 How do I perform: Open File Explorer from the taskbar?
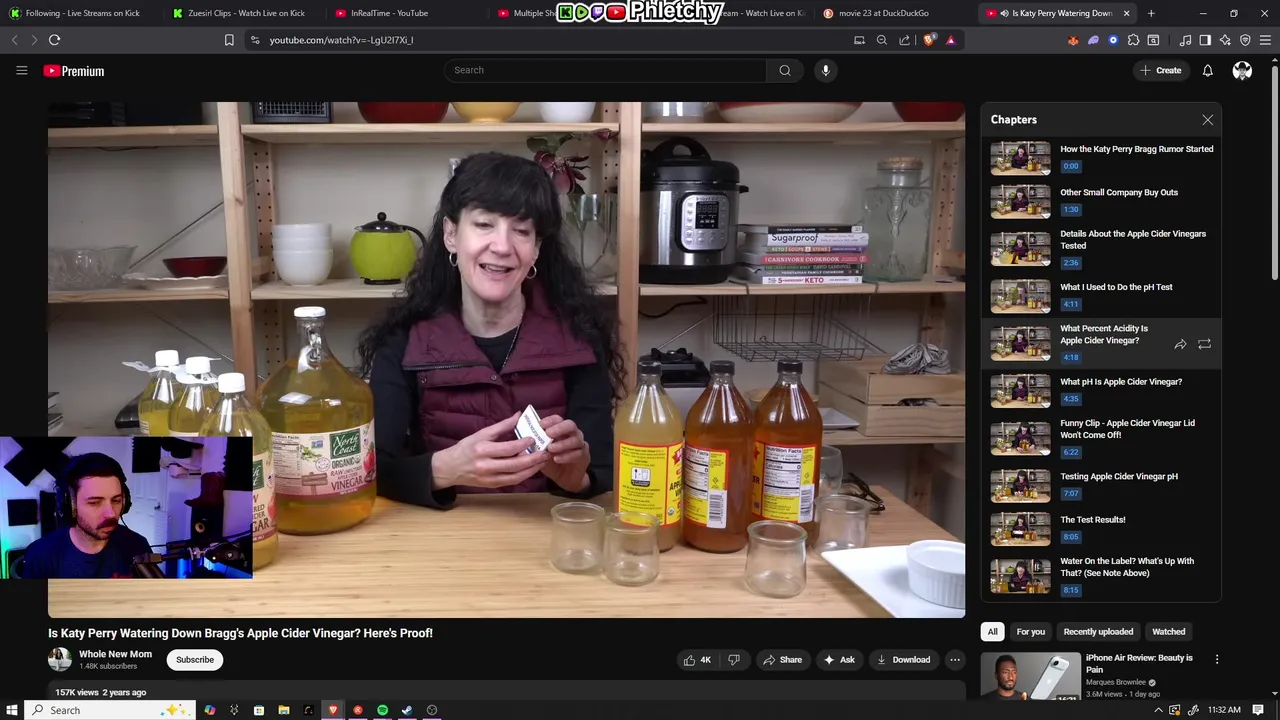click(284, 710)
